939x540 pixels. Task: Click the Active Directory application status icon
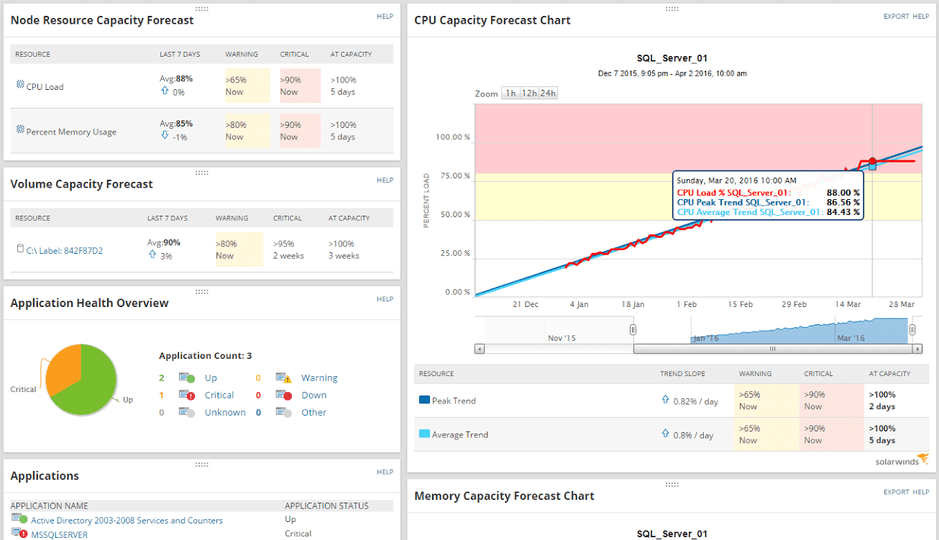tap(19, 520)
